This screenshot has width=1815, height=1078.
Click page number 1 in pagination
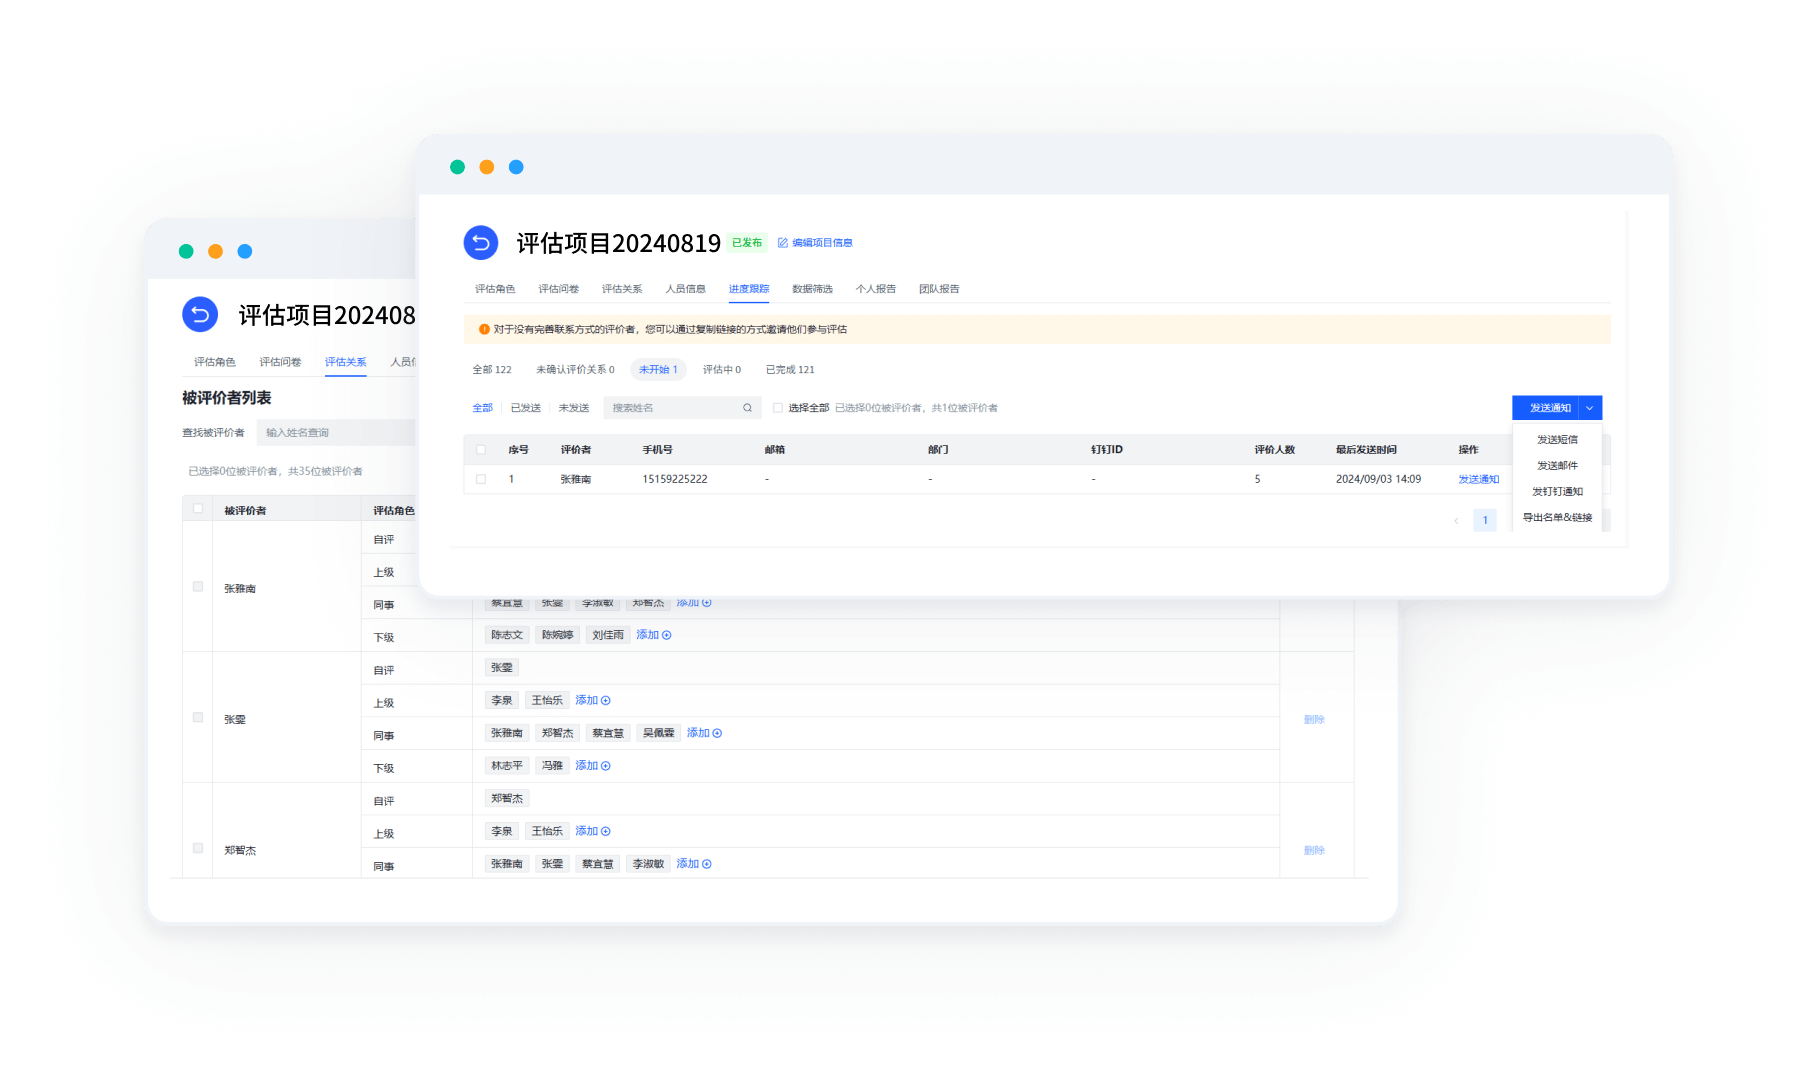(x=1485, y=520)
